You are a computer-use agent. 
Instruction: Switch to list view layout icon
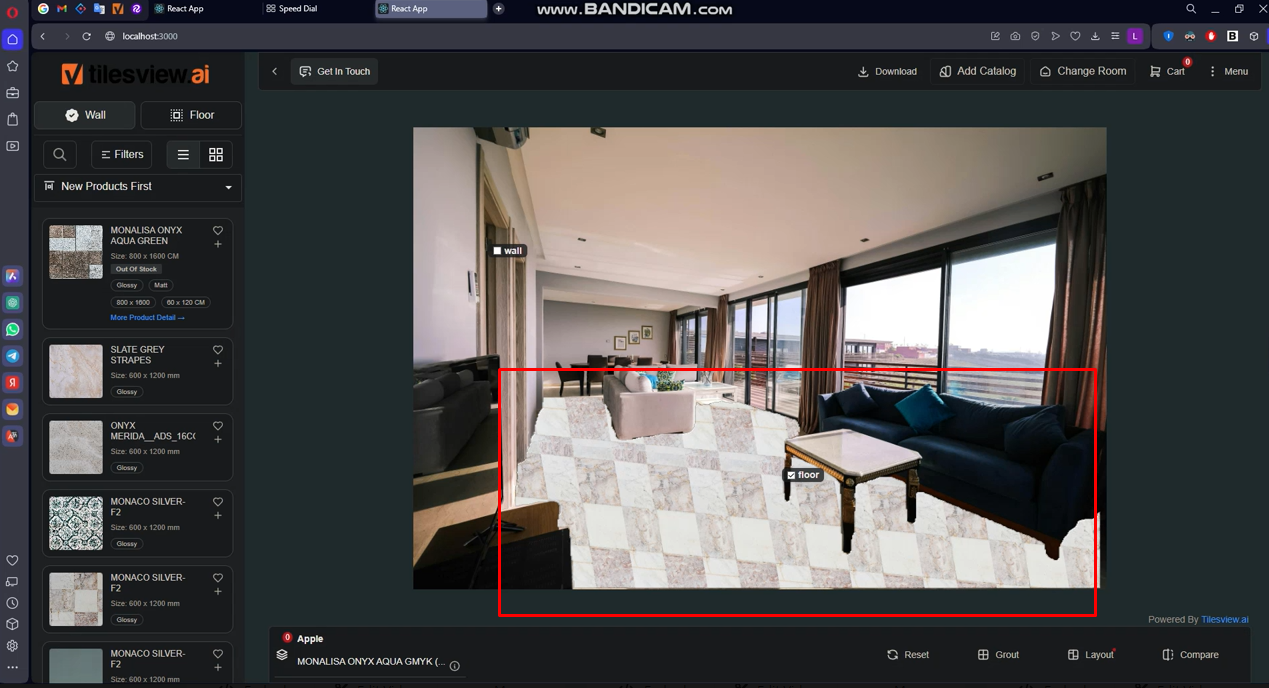click(183, 155)
